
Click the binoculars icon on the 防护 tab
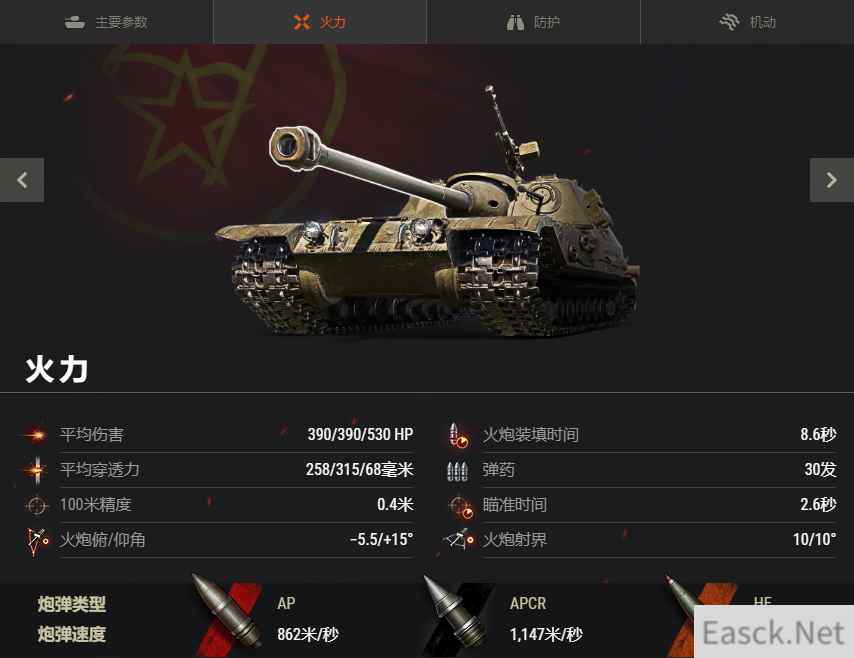tap(515, 22)
